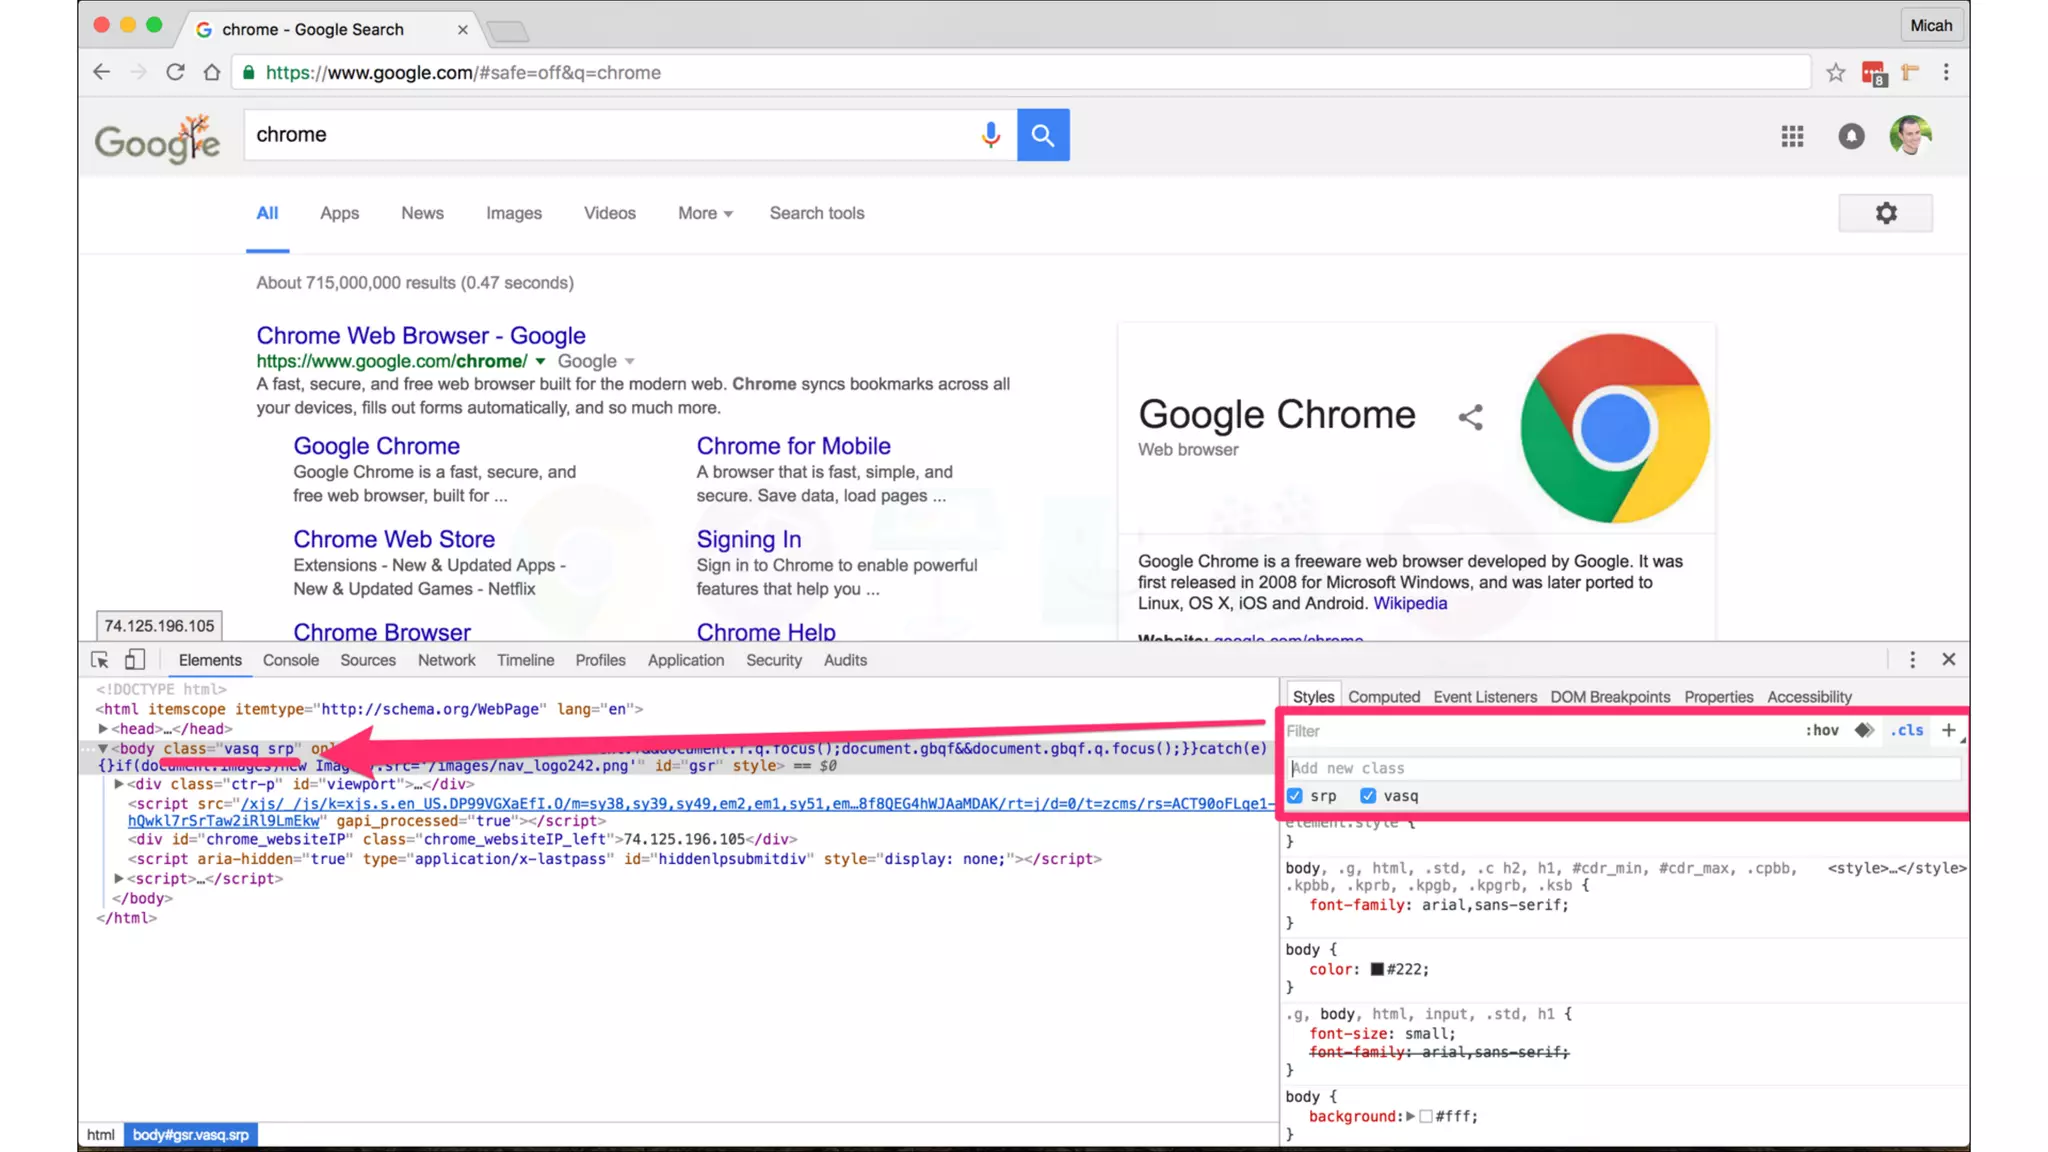Uncheck the srp class checkbox

pyautogui.click(x=1295, y=796)
